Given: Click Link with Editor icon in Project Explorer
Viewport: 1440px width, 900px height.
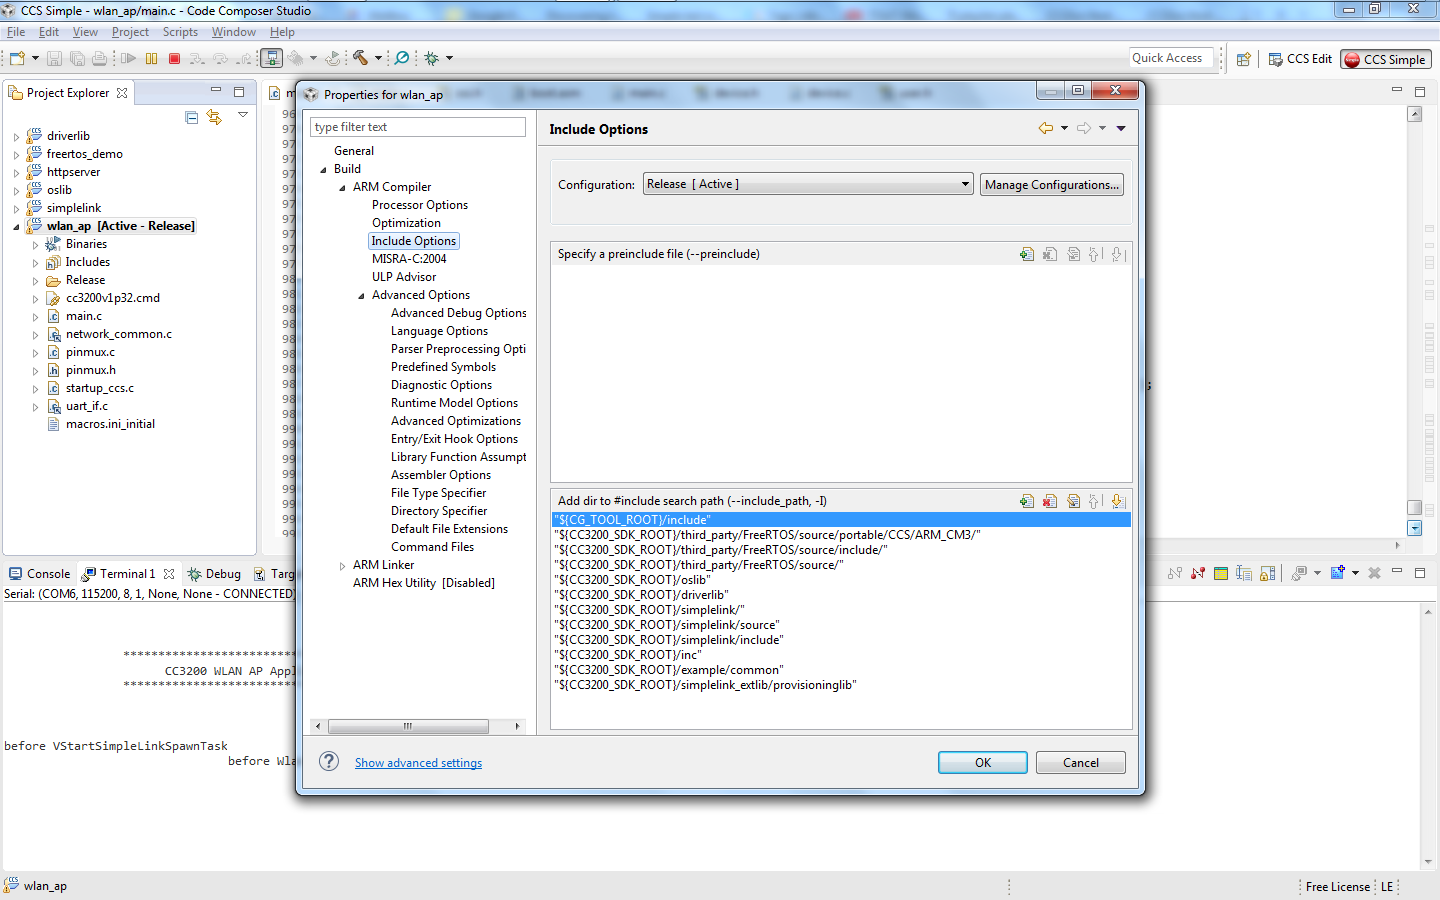Looking at the screenshot, I should [214, 118].
